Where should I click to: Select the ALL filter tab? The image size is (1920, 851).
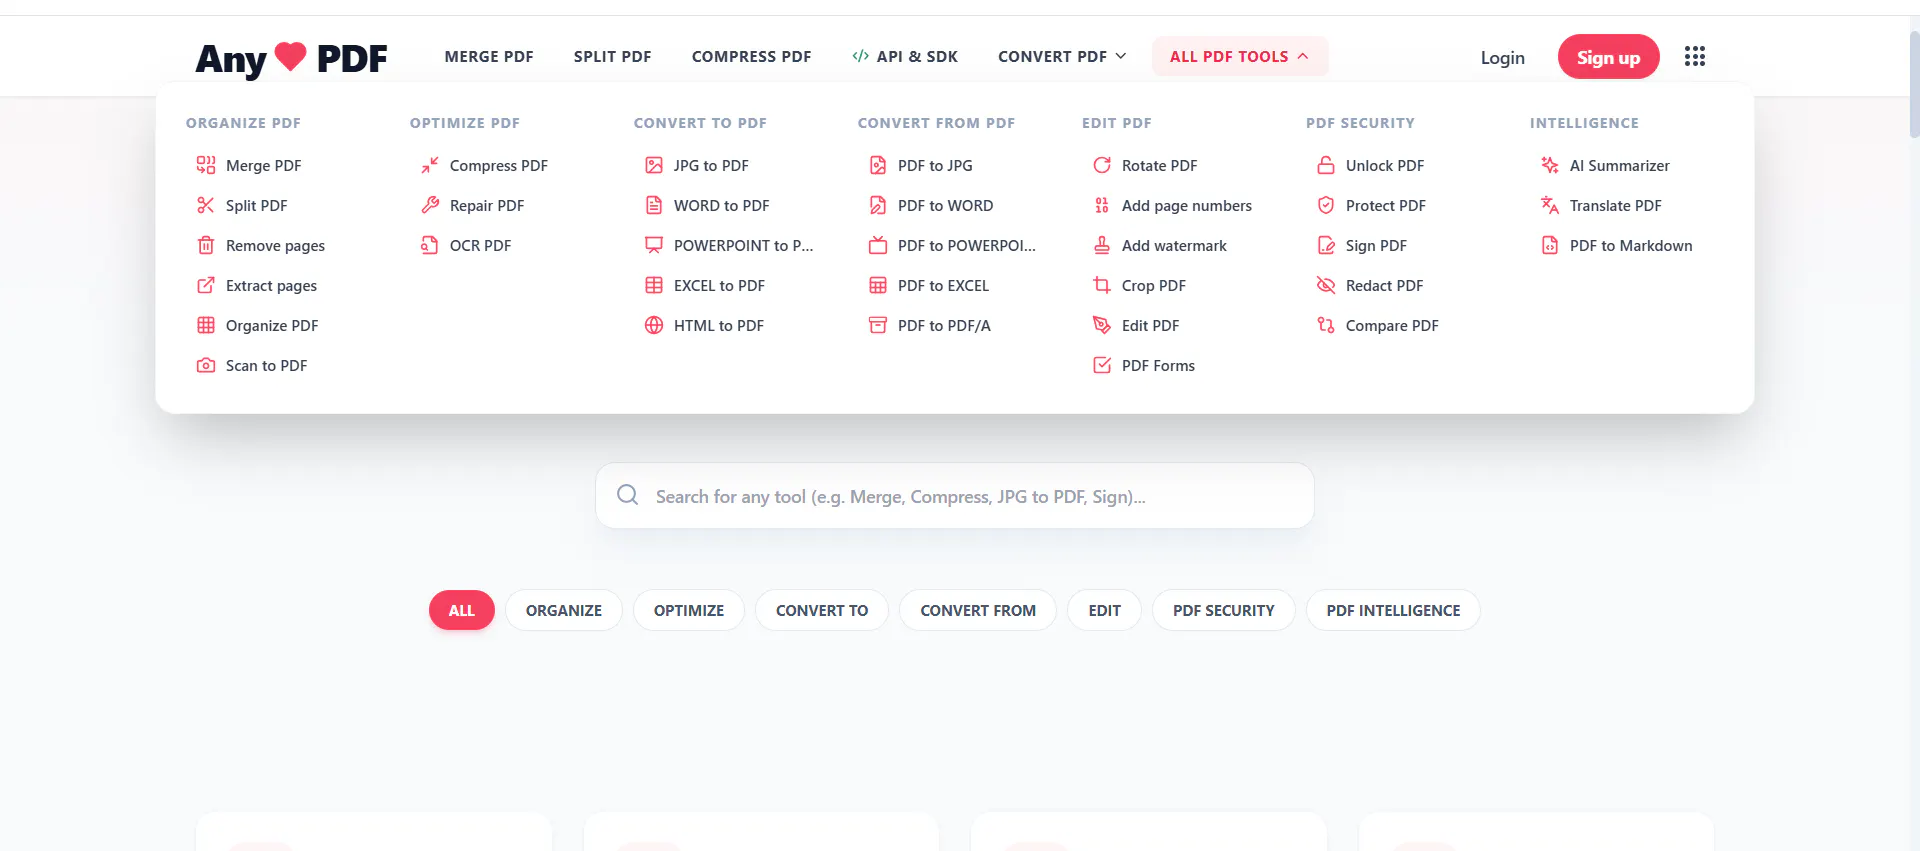pyautogui.click(x=462, y=610)
